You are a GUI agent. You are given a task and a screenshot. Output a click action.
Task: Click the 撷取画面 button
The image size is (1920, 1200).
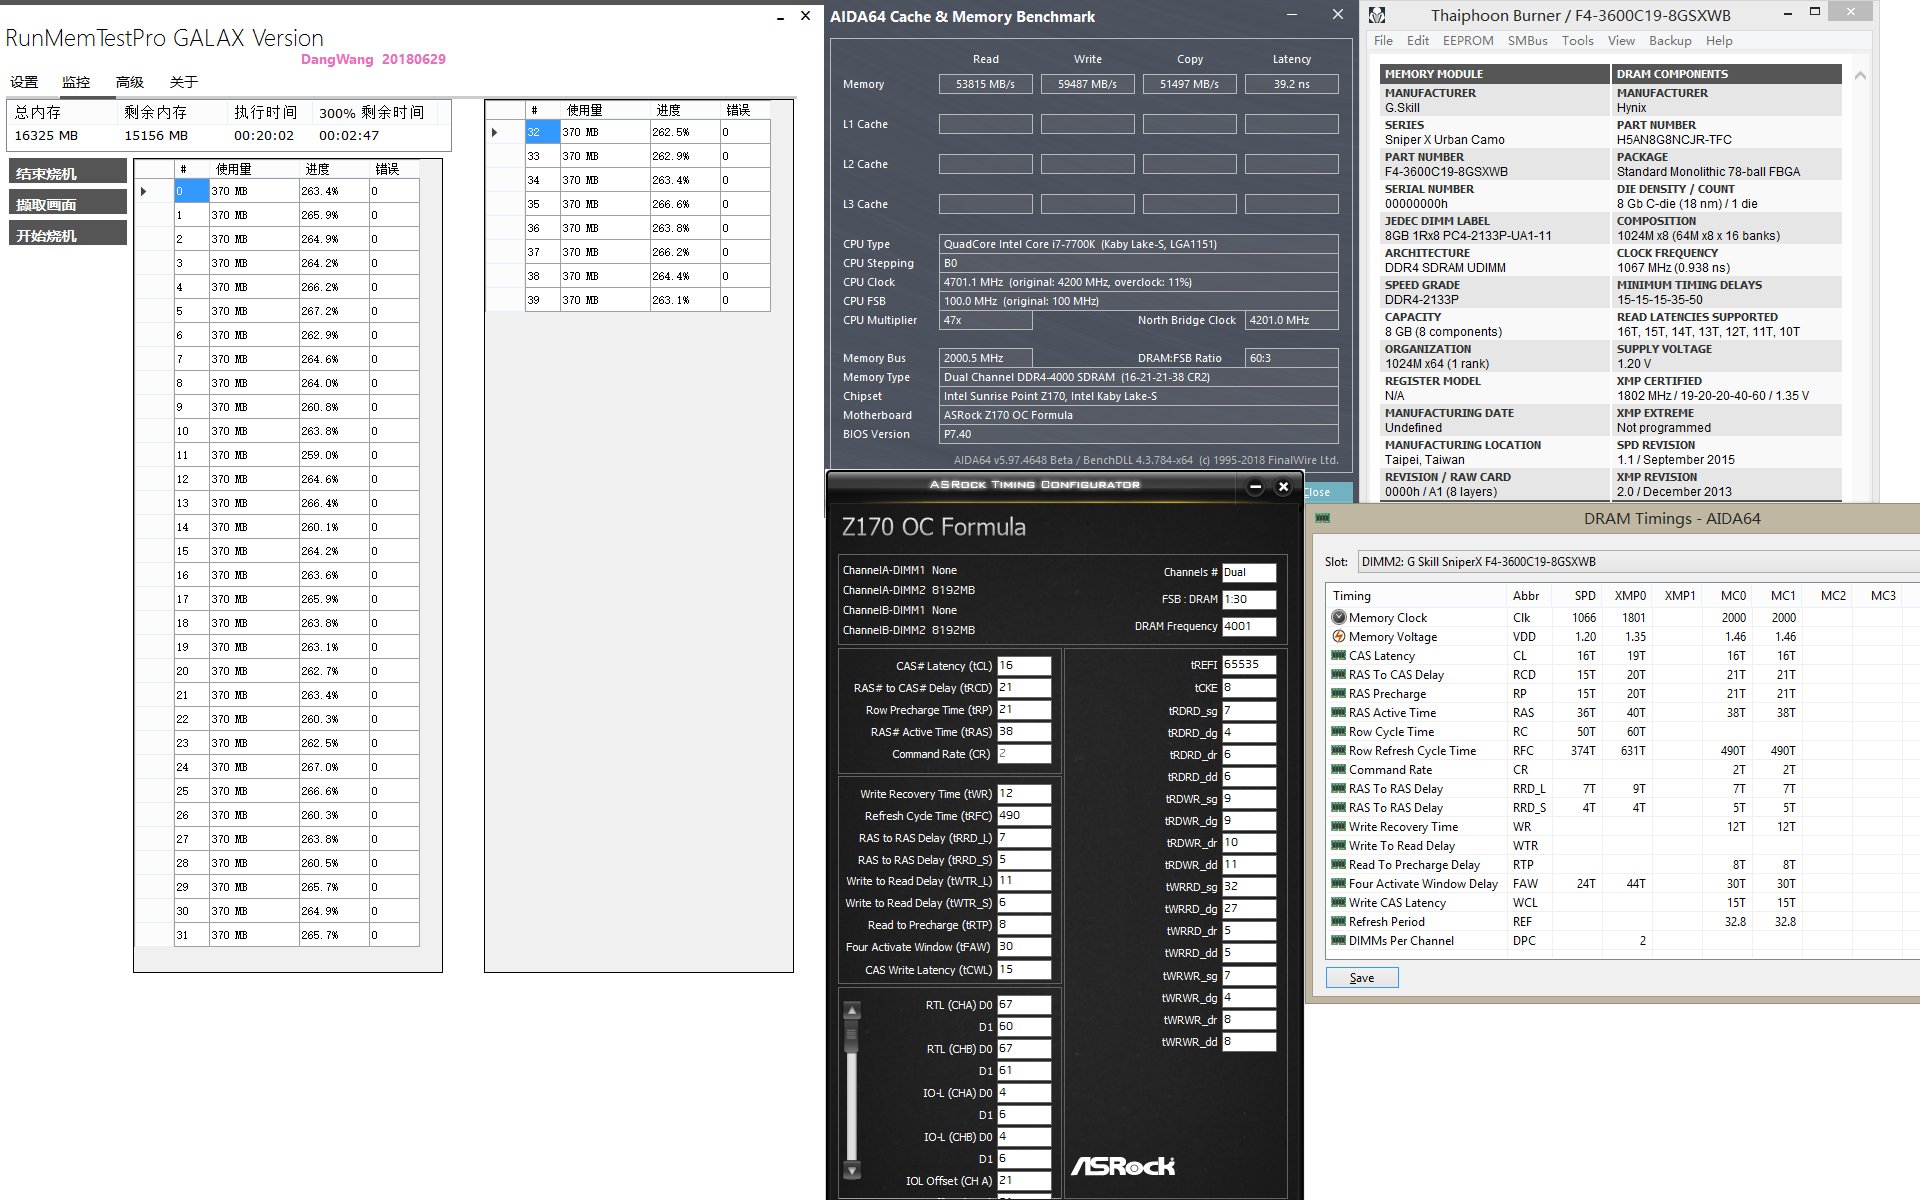tap(68, 203)
